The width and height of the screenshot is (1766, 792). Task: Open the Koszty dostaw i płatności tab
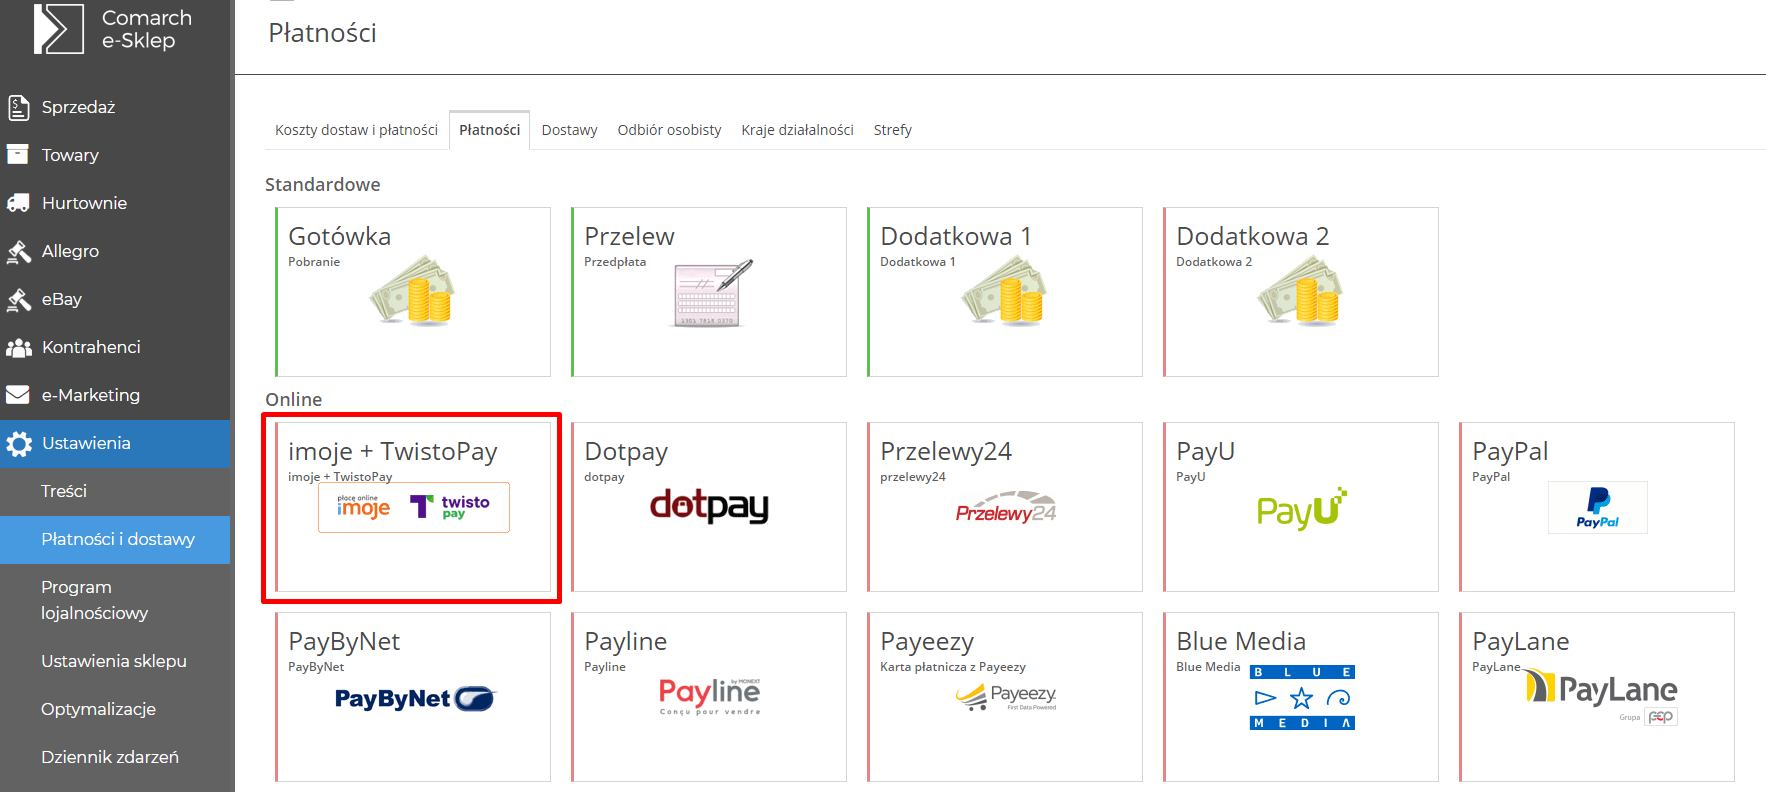pos(356,130)
